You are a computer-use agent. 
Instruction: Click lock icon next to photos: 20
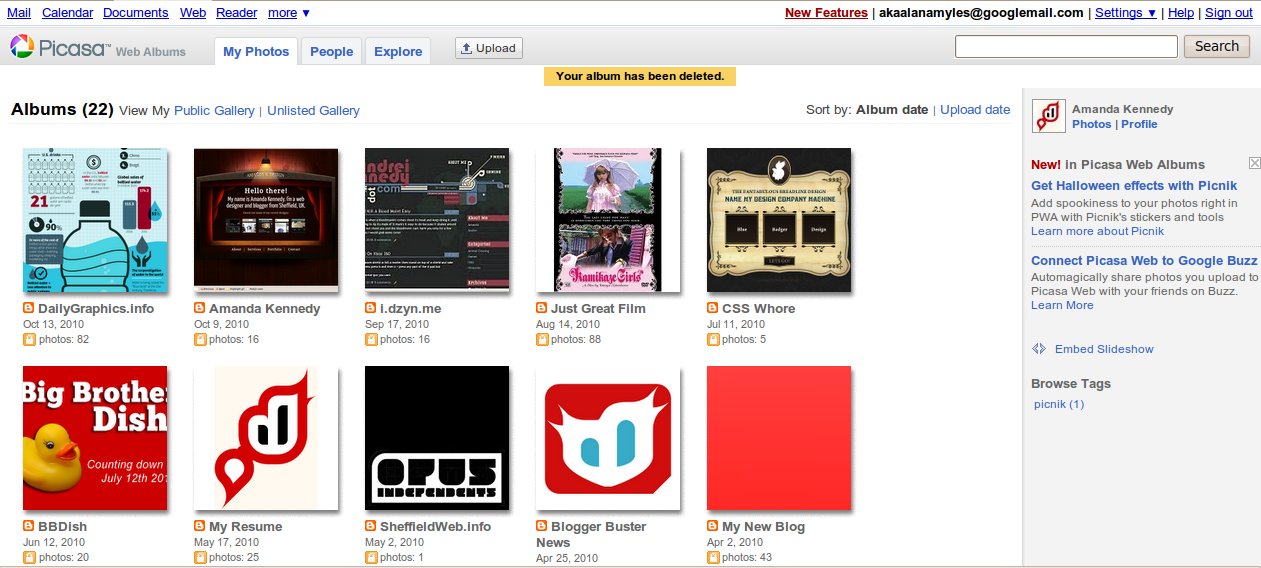coord(29,557)
